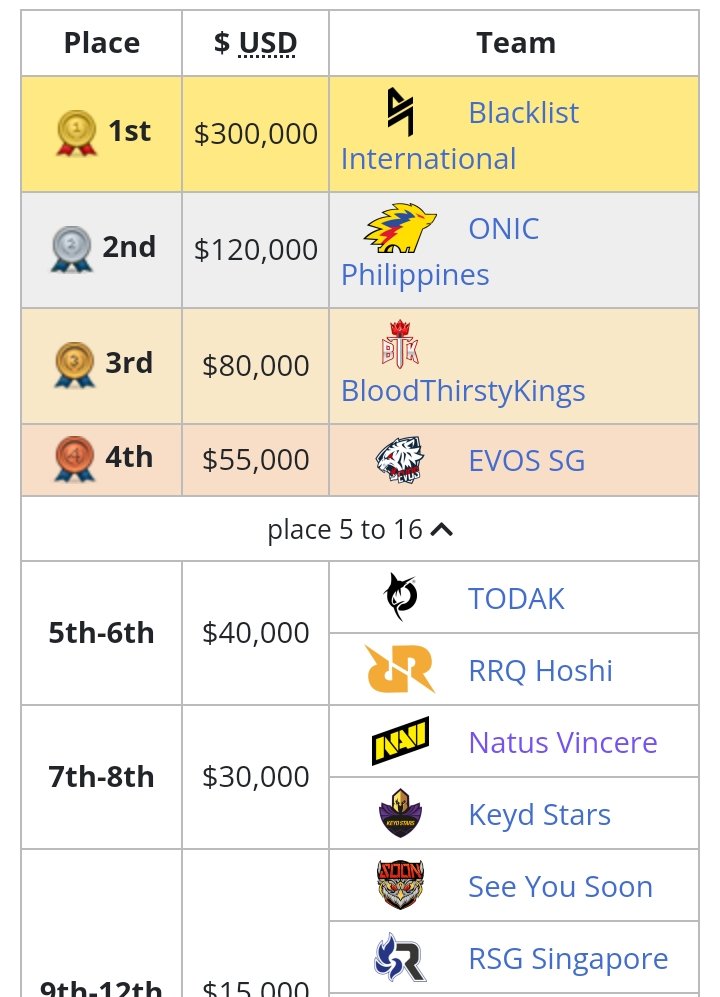Click the Natus Vincere yellow logo
The image size is (720, 997).
(400, 742)
